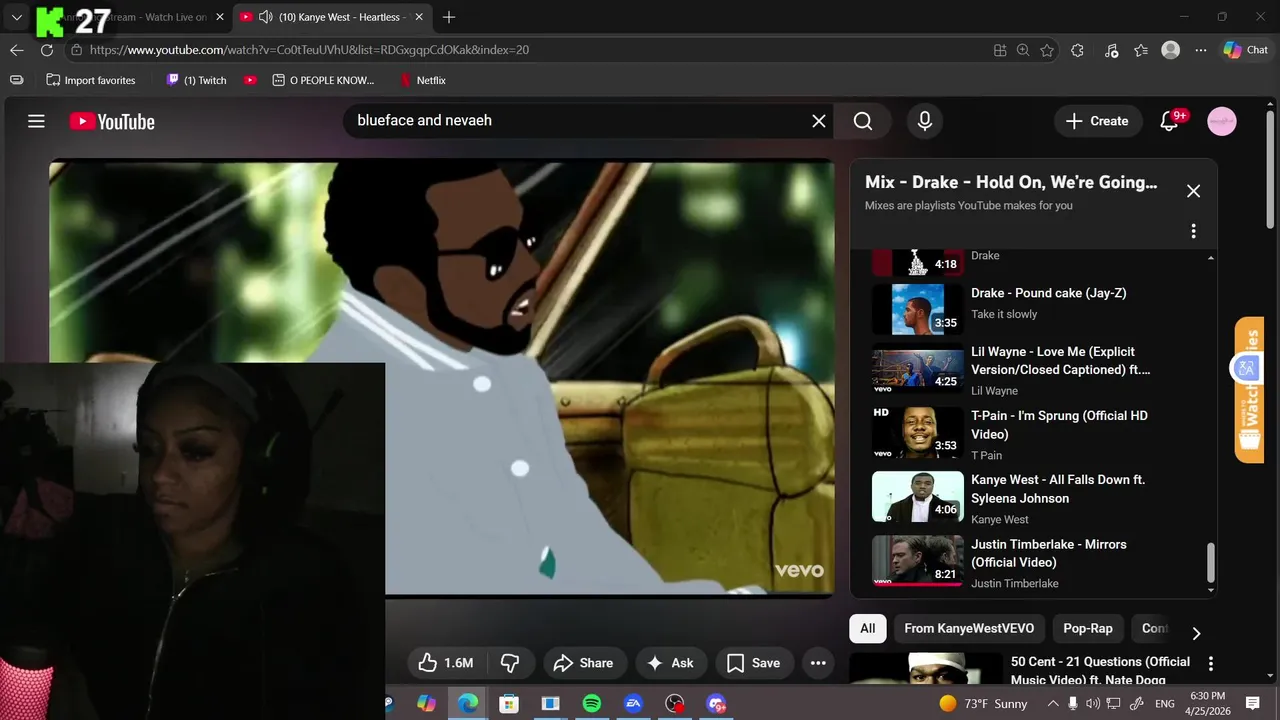The image size is (1280, 720).
Task: Dislike the video with thumbs down
Action: tap(510, 663)
